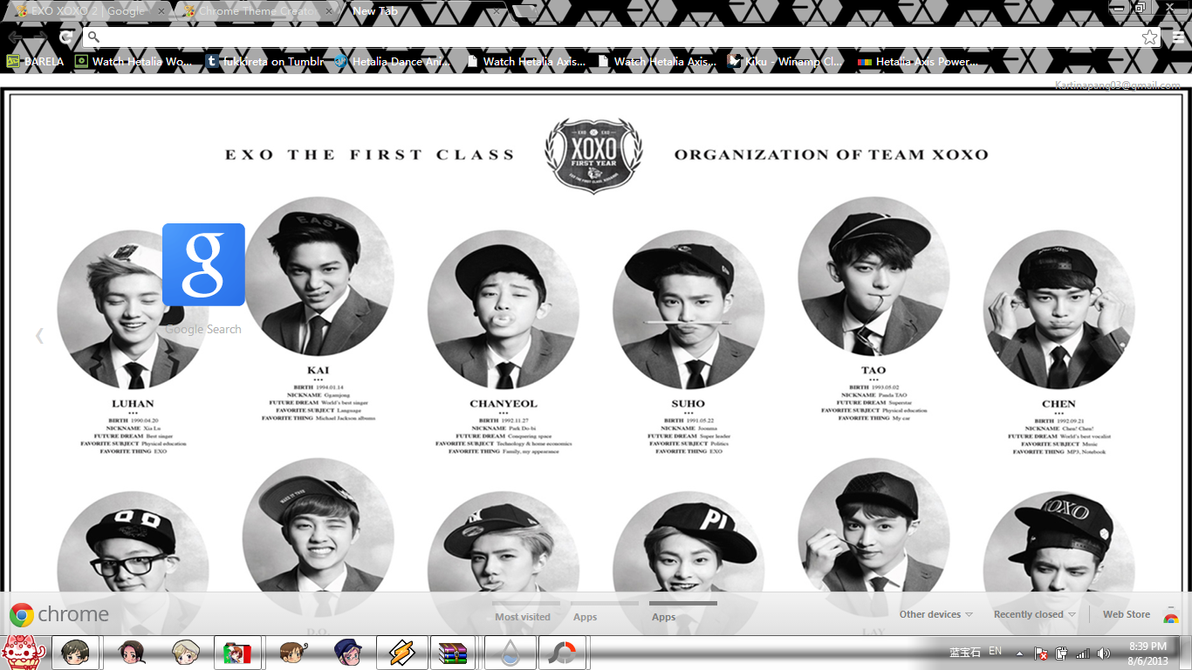The height and width of the screenshot is (670, 1192).
Task: Expand the Recently closed dropdown
Action: coord(1035,614)
